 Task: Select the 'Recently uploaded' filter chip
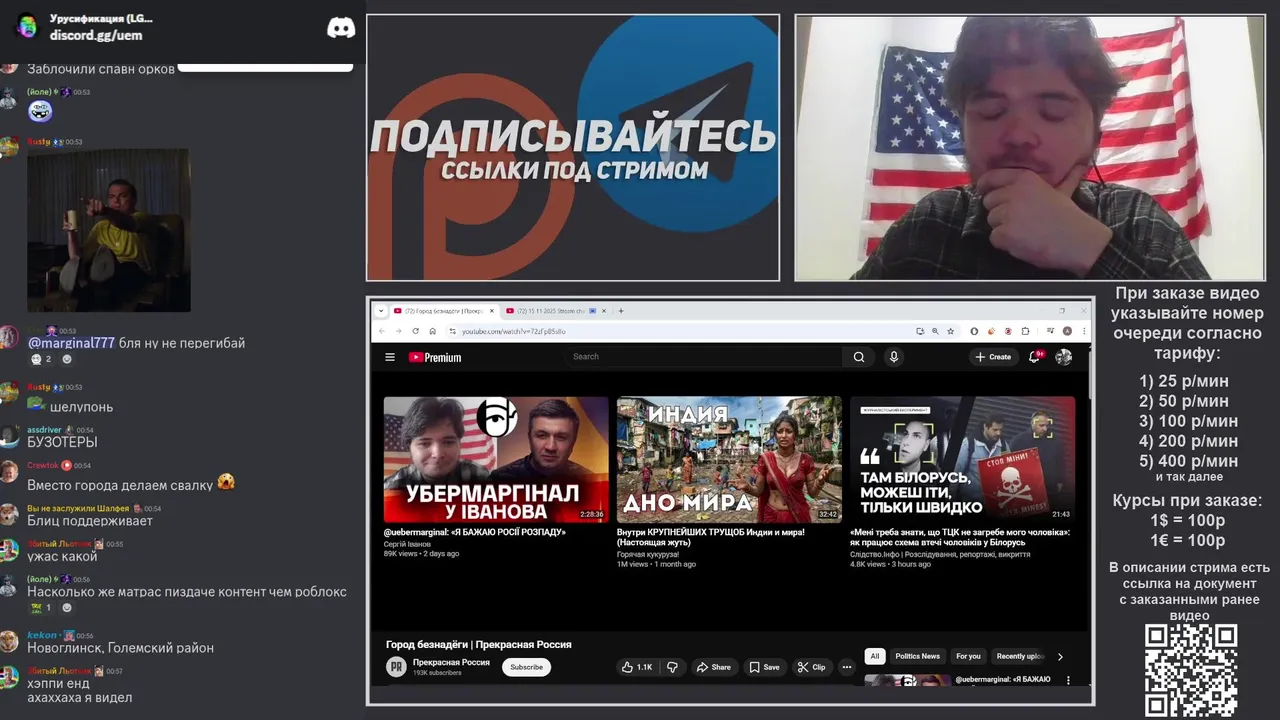pos(1020,656)
